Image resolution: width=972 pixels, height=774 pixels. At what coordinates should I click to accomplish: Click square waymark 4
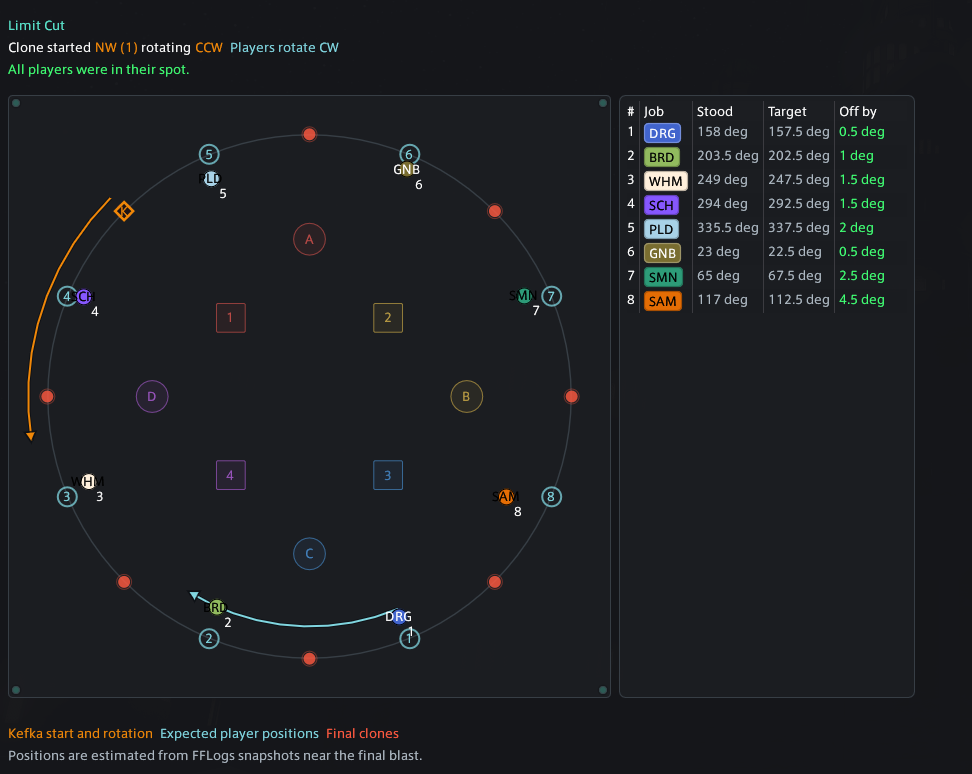click(x=231, y=475)
